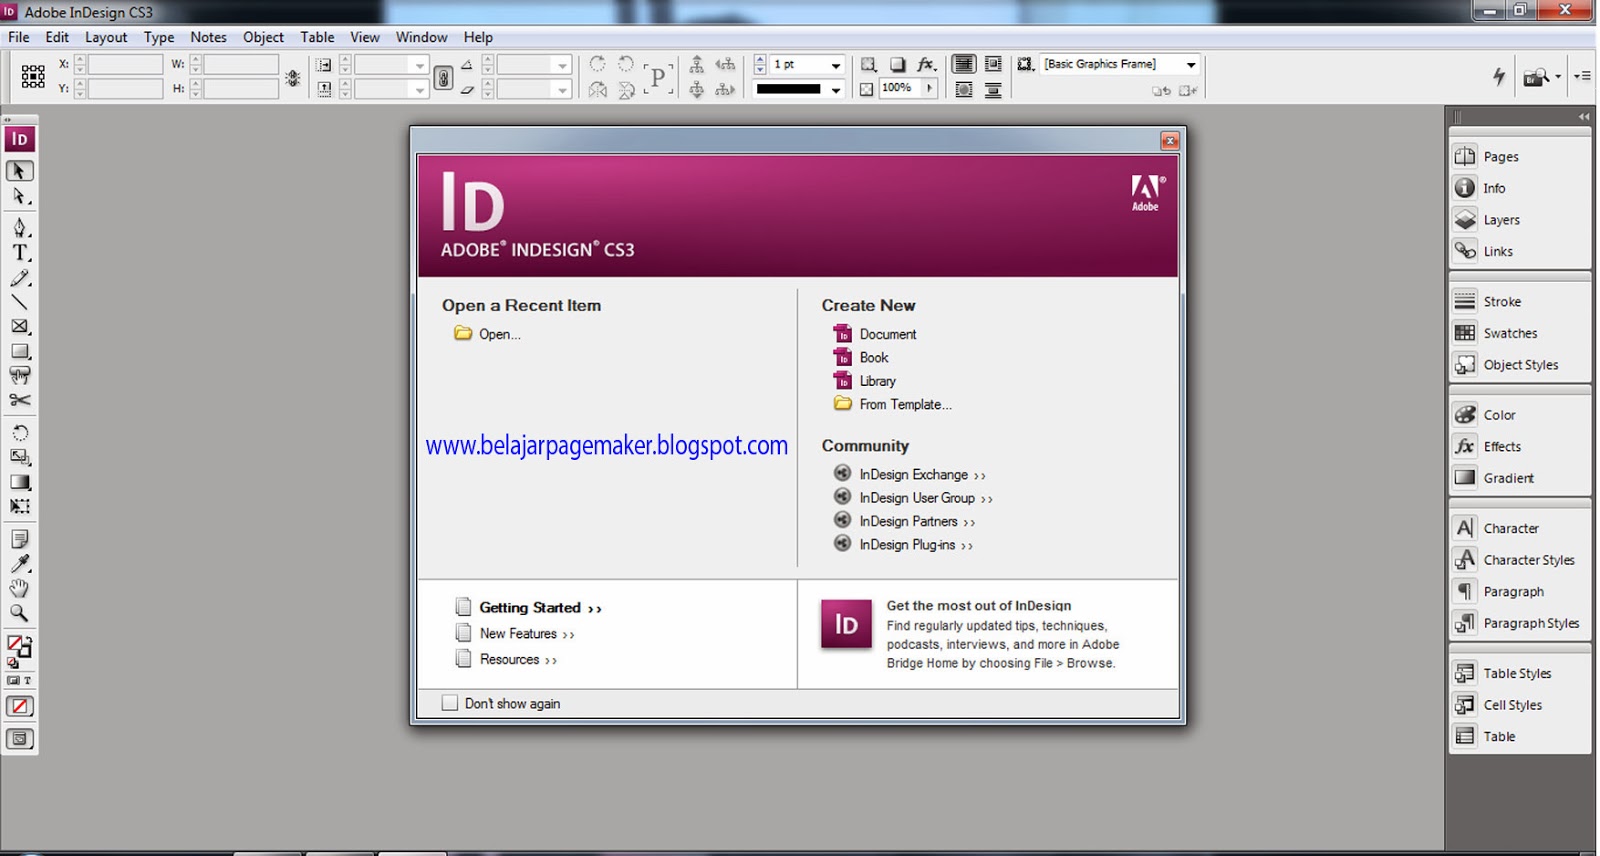The image size is (1600, 856).
Task: Close the welcome screen dialog
Action: (x=1169, y=141)
